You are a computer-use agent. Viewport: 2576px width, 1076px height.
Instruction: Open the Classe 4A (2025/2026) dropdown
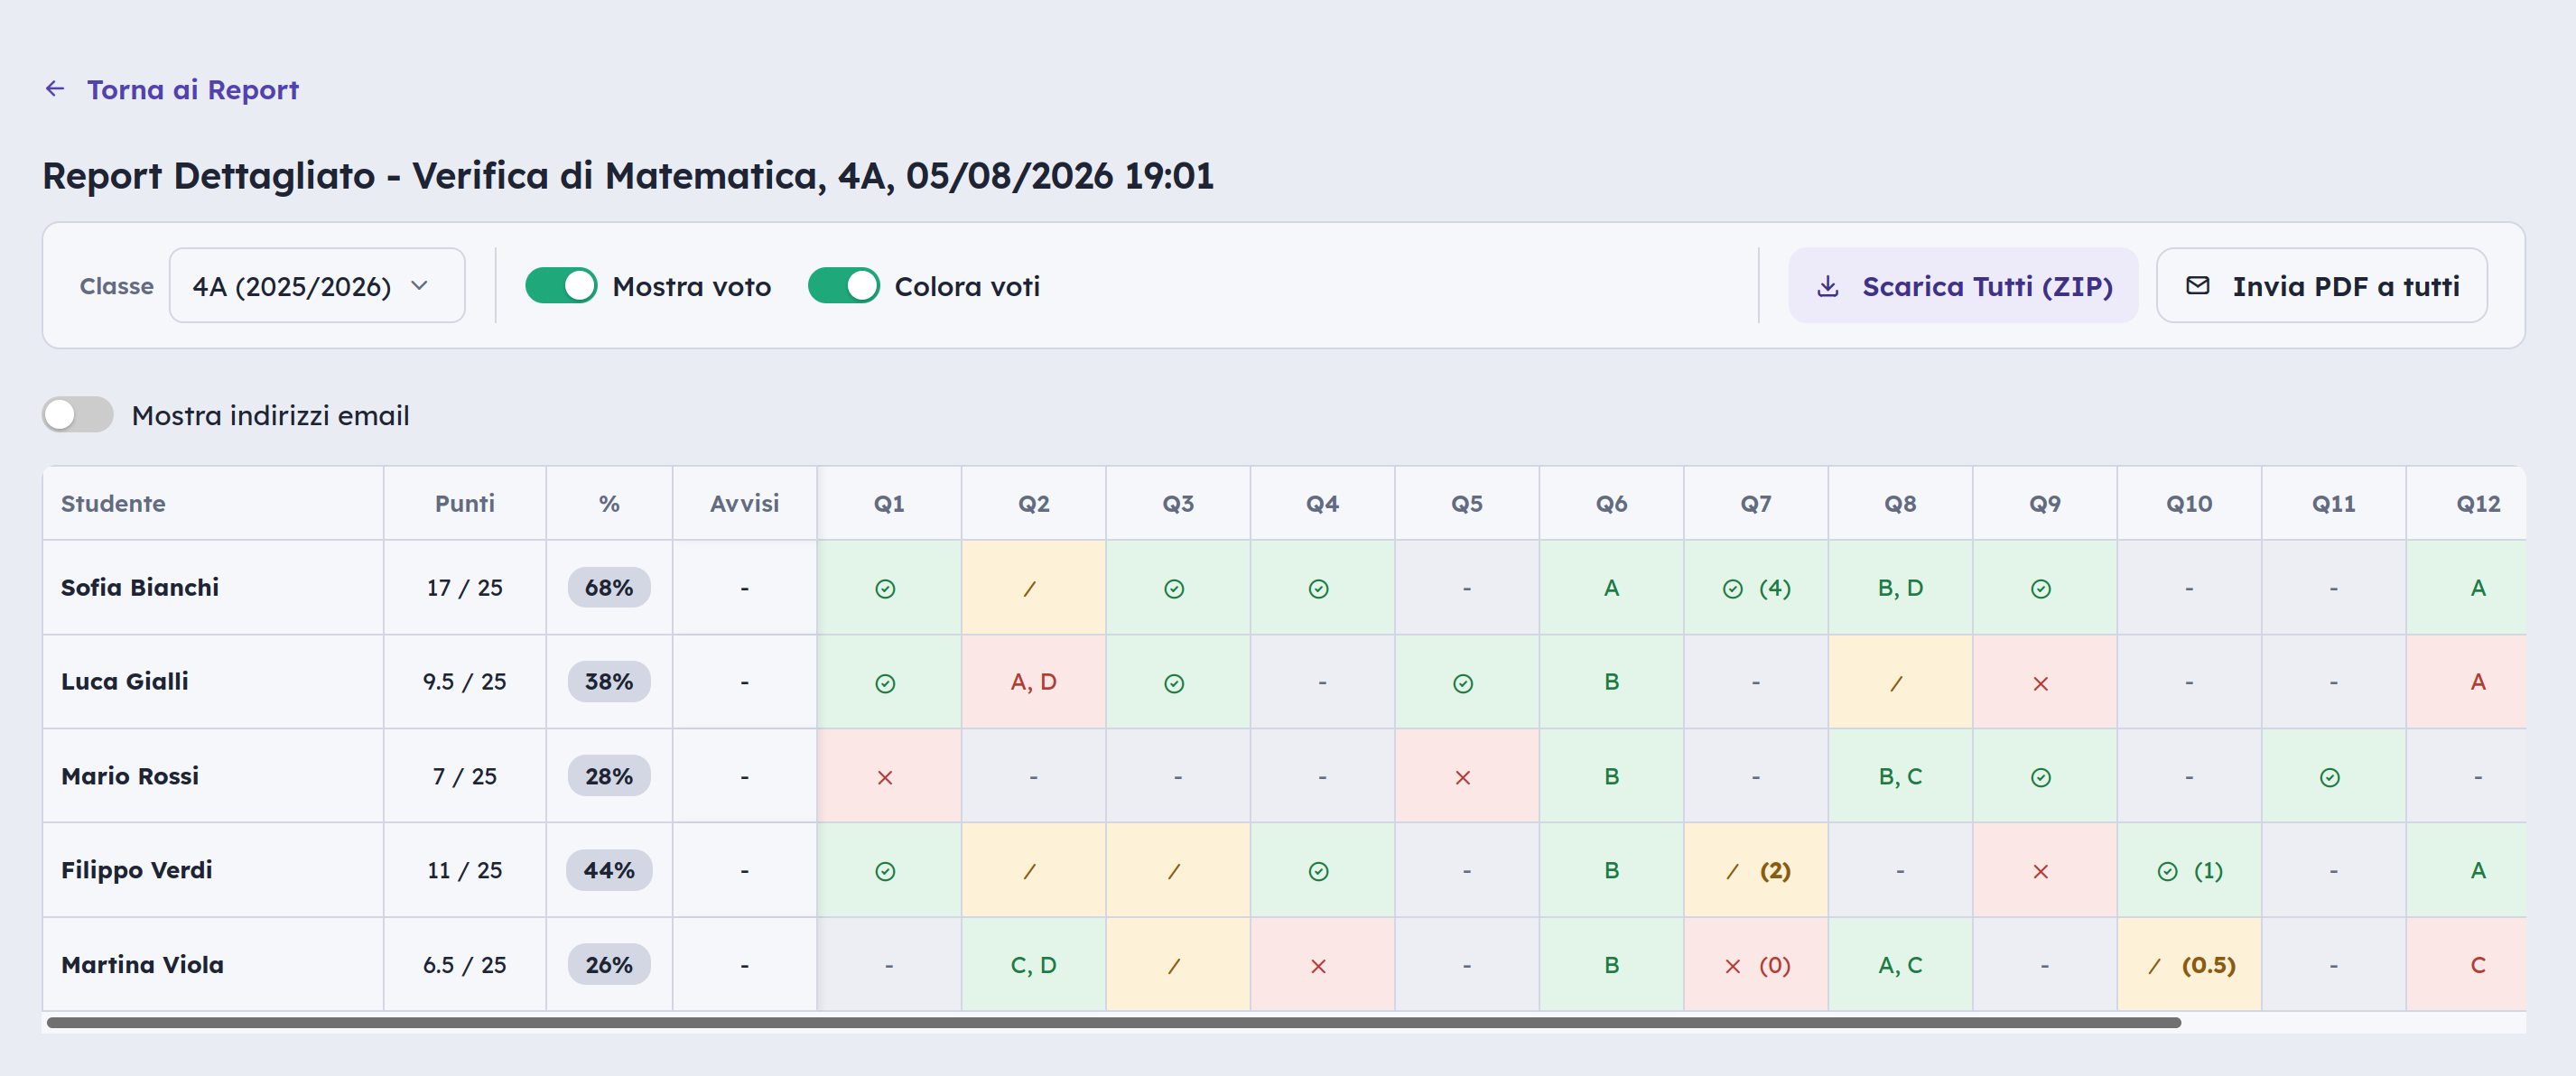[317, 286]
